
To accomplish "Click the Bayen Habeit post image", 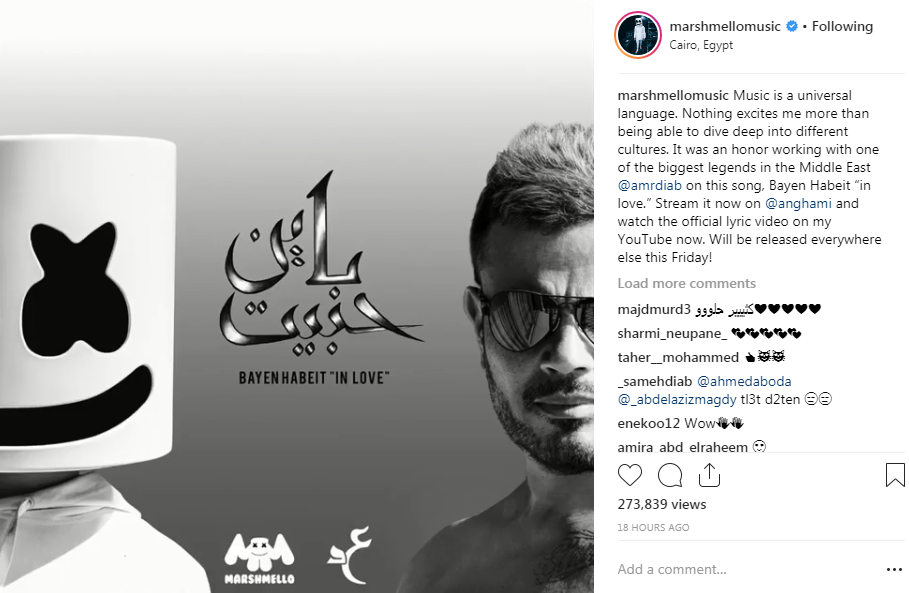I will [297, 297].
